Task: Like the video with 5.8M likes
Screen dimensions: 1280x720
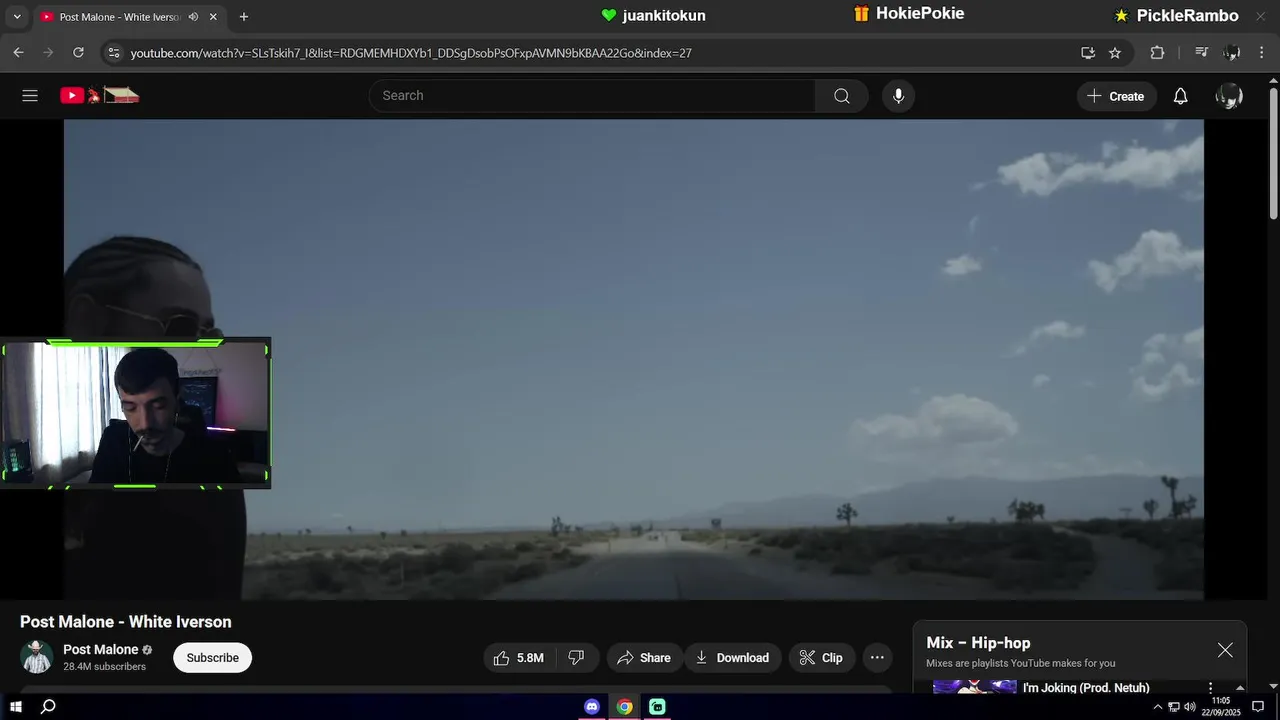Action: pyautogui.click(x=520, y=658)
